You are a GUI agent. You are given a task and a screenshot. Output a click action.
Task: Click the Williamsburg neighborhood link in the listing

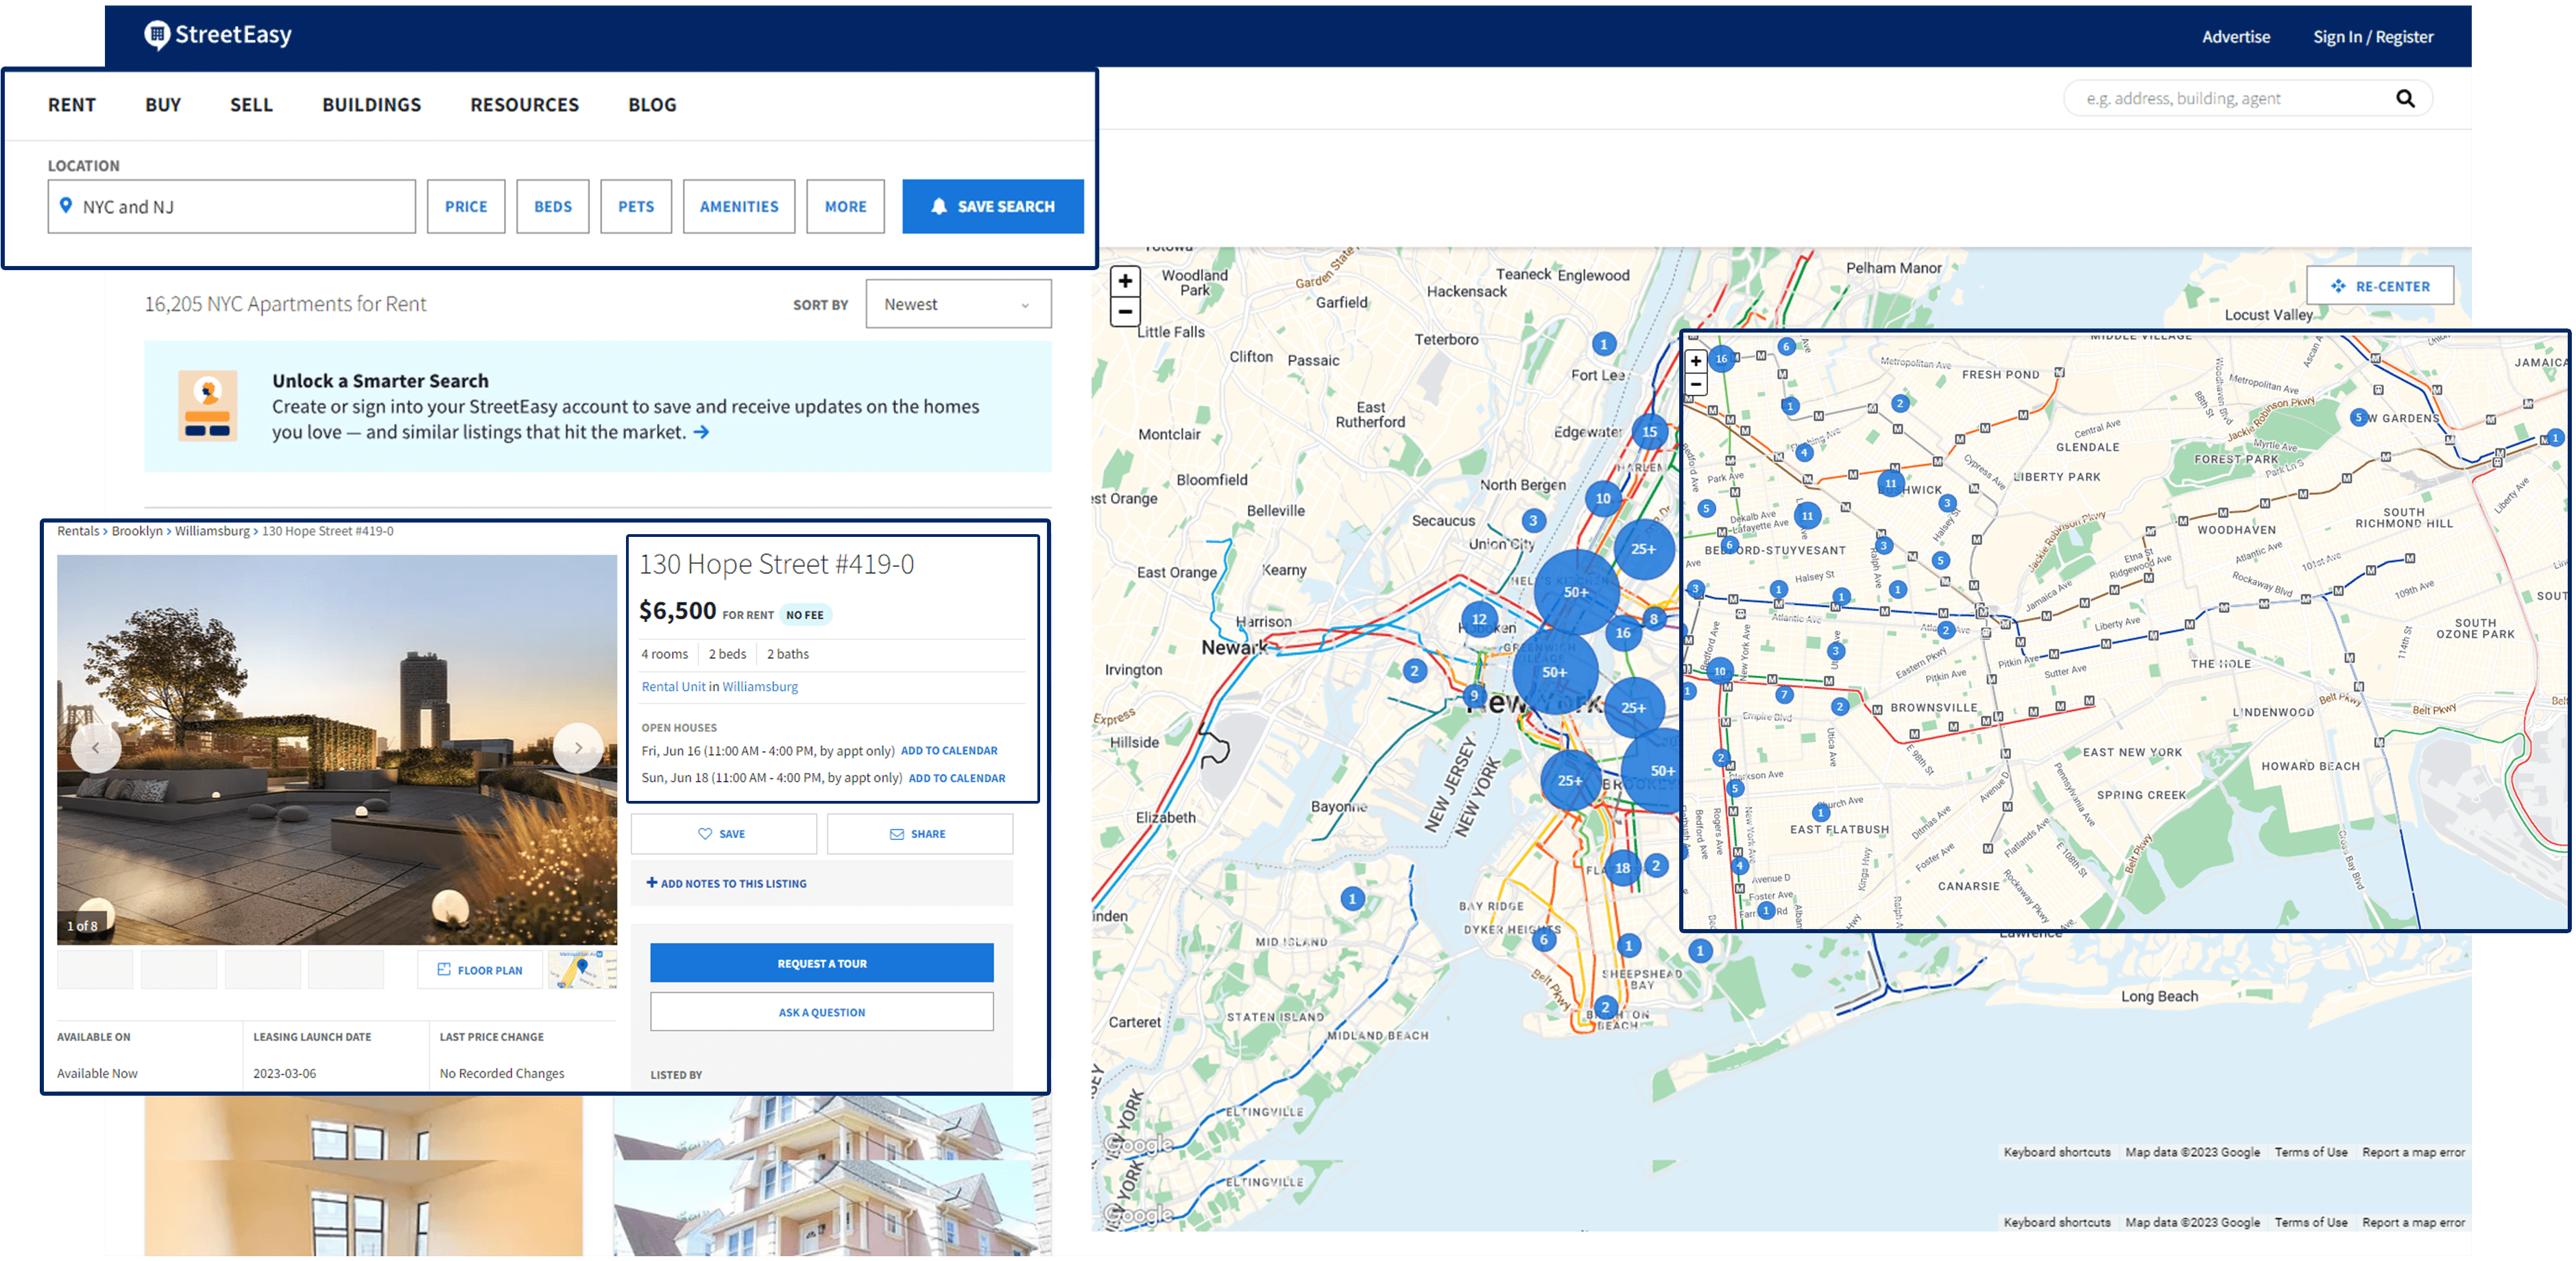click(x=760, y=686)
